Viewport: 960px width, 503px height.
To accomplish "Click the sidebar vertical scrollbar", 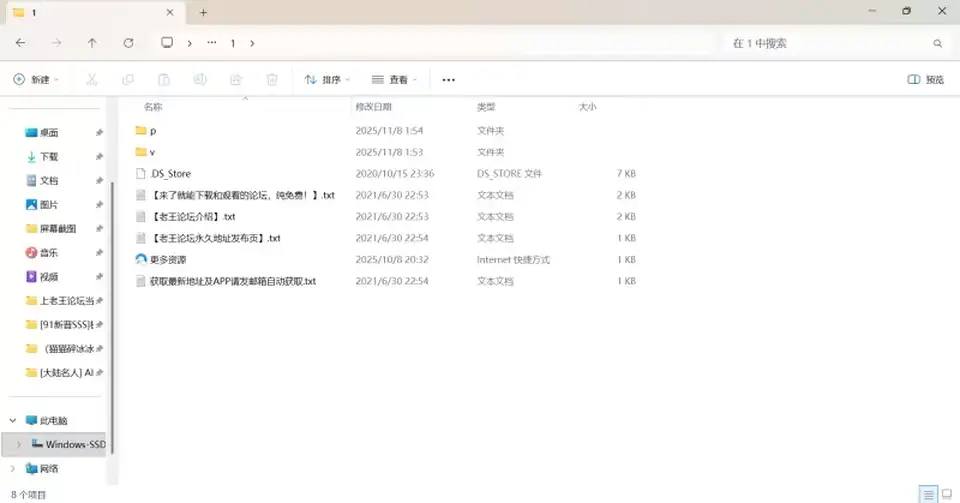I will (x=112, y=318).
